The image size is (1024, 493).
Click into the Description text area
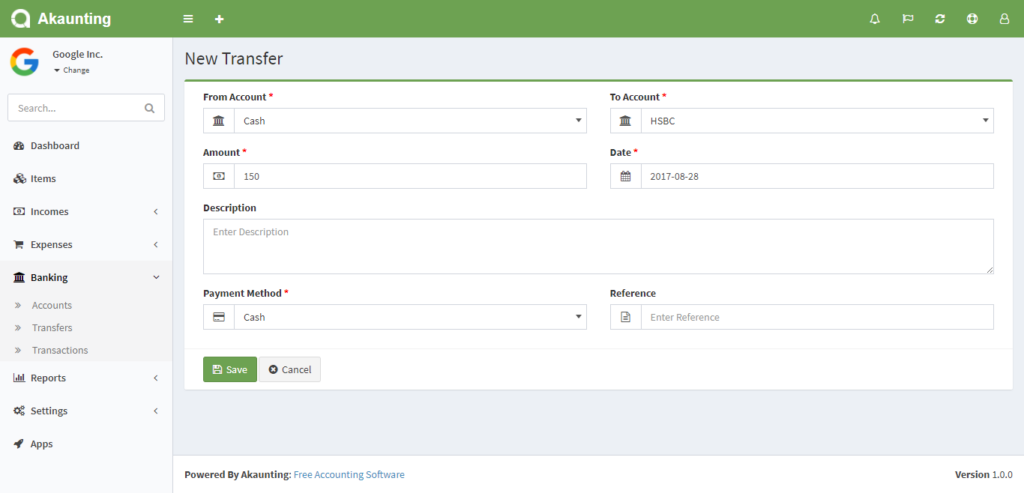pos(598,246)
